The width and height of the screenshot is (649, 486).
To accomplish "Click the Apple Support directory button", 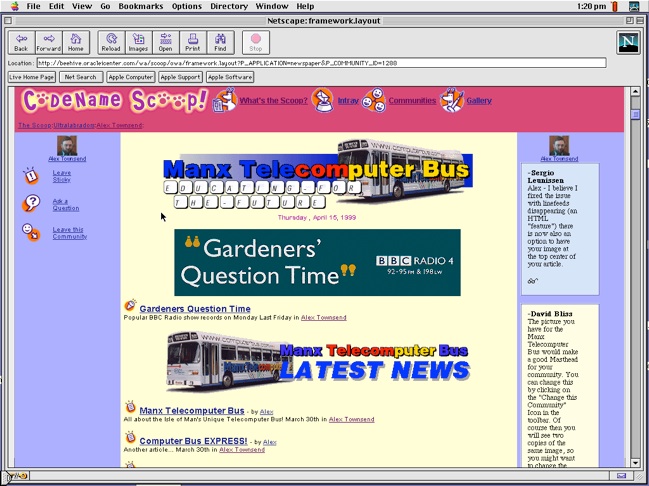I will (x=180, y=77).
